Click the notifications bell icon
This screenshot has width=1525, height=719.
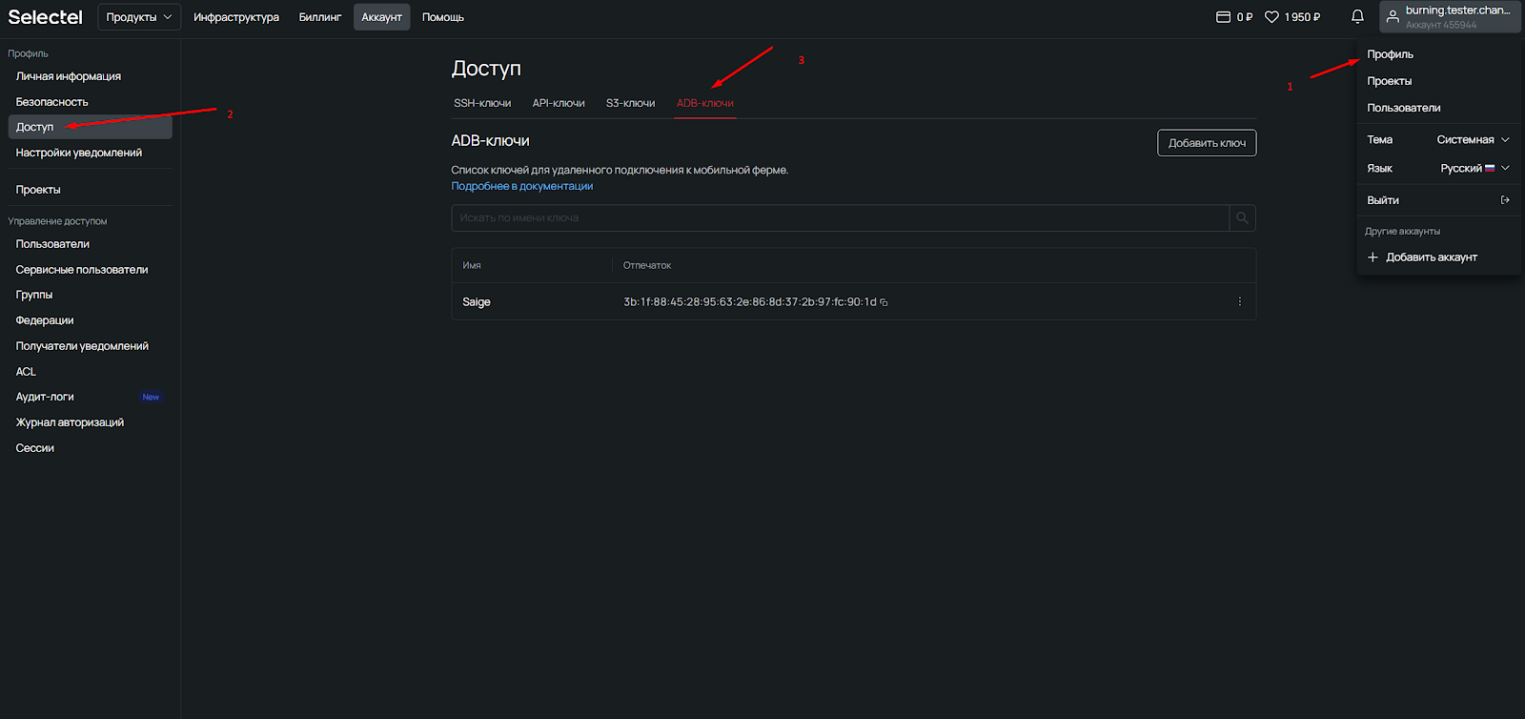(1357, 17)
